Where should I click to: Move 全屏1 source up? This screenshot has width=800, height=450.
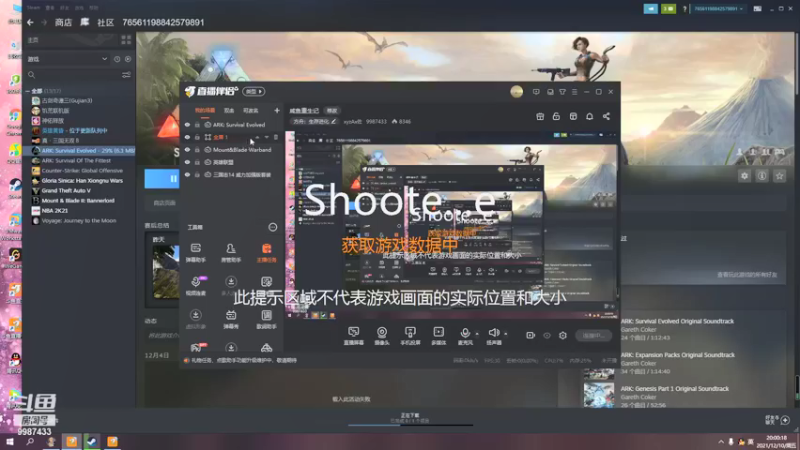[257, 137]
